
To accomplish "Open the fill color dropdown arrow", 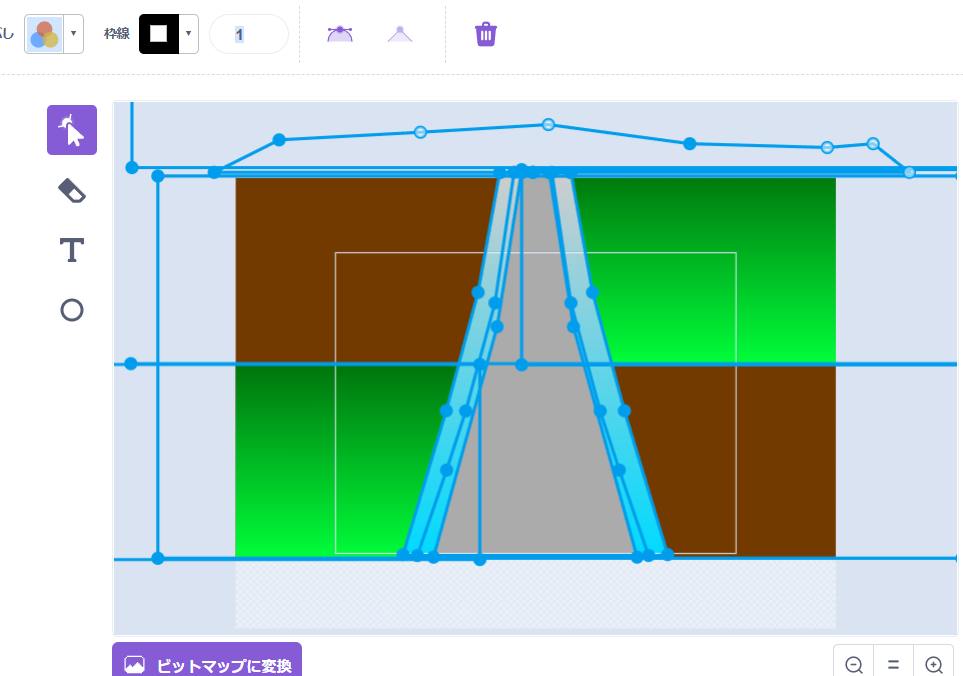I will click(x=74, y=34).
